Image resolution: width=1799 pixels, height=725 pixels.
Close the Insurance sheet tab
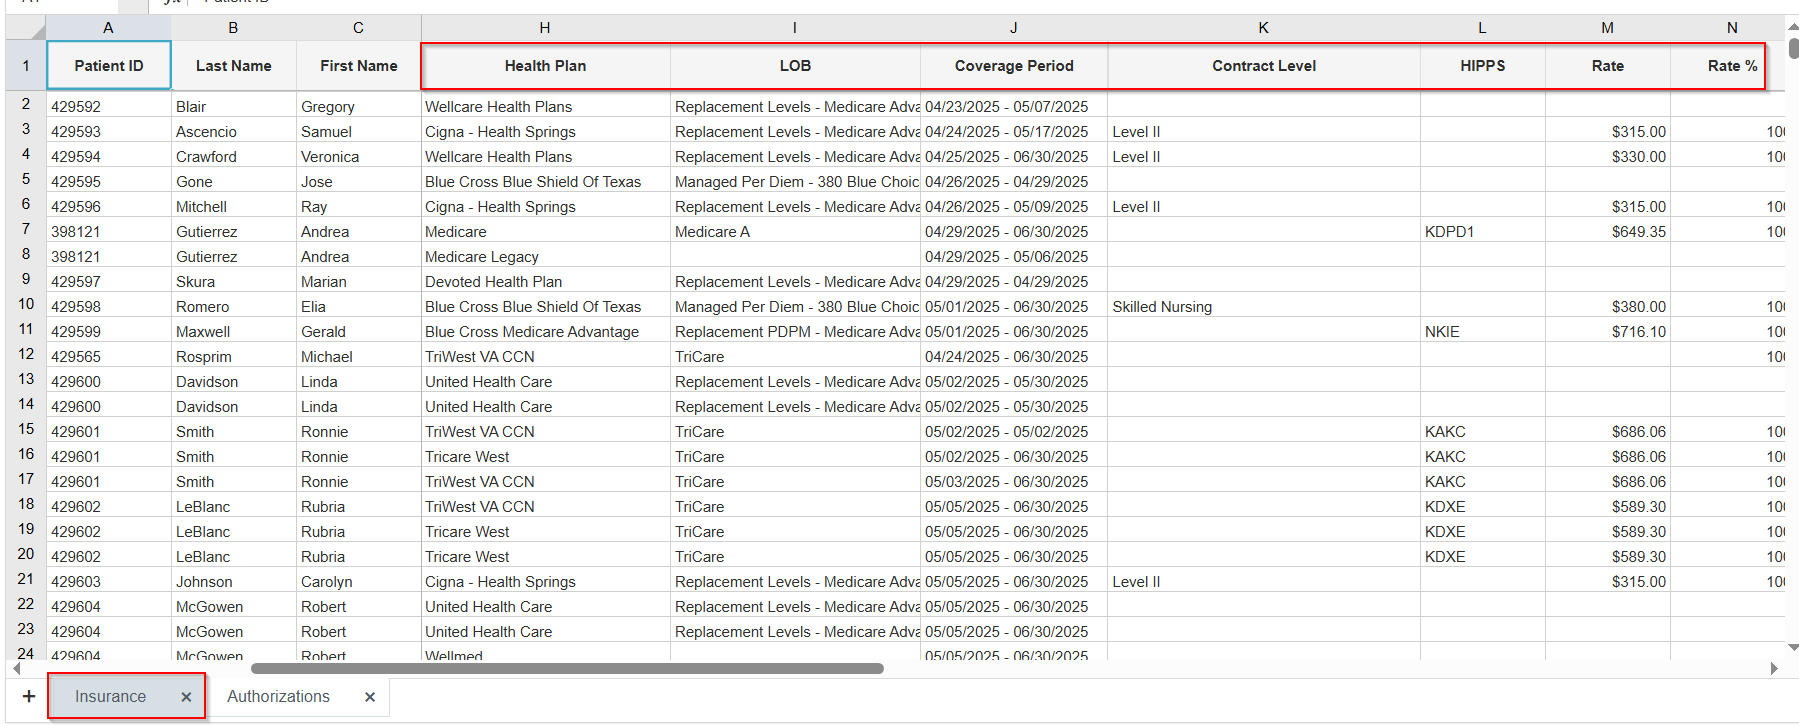click(186, 697)
